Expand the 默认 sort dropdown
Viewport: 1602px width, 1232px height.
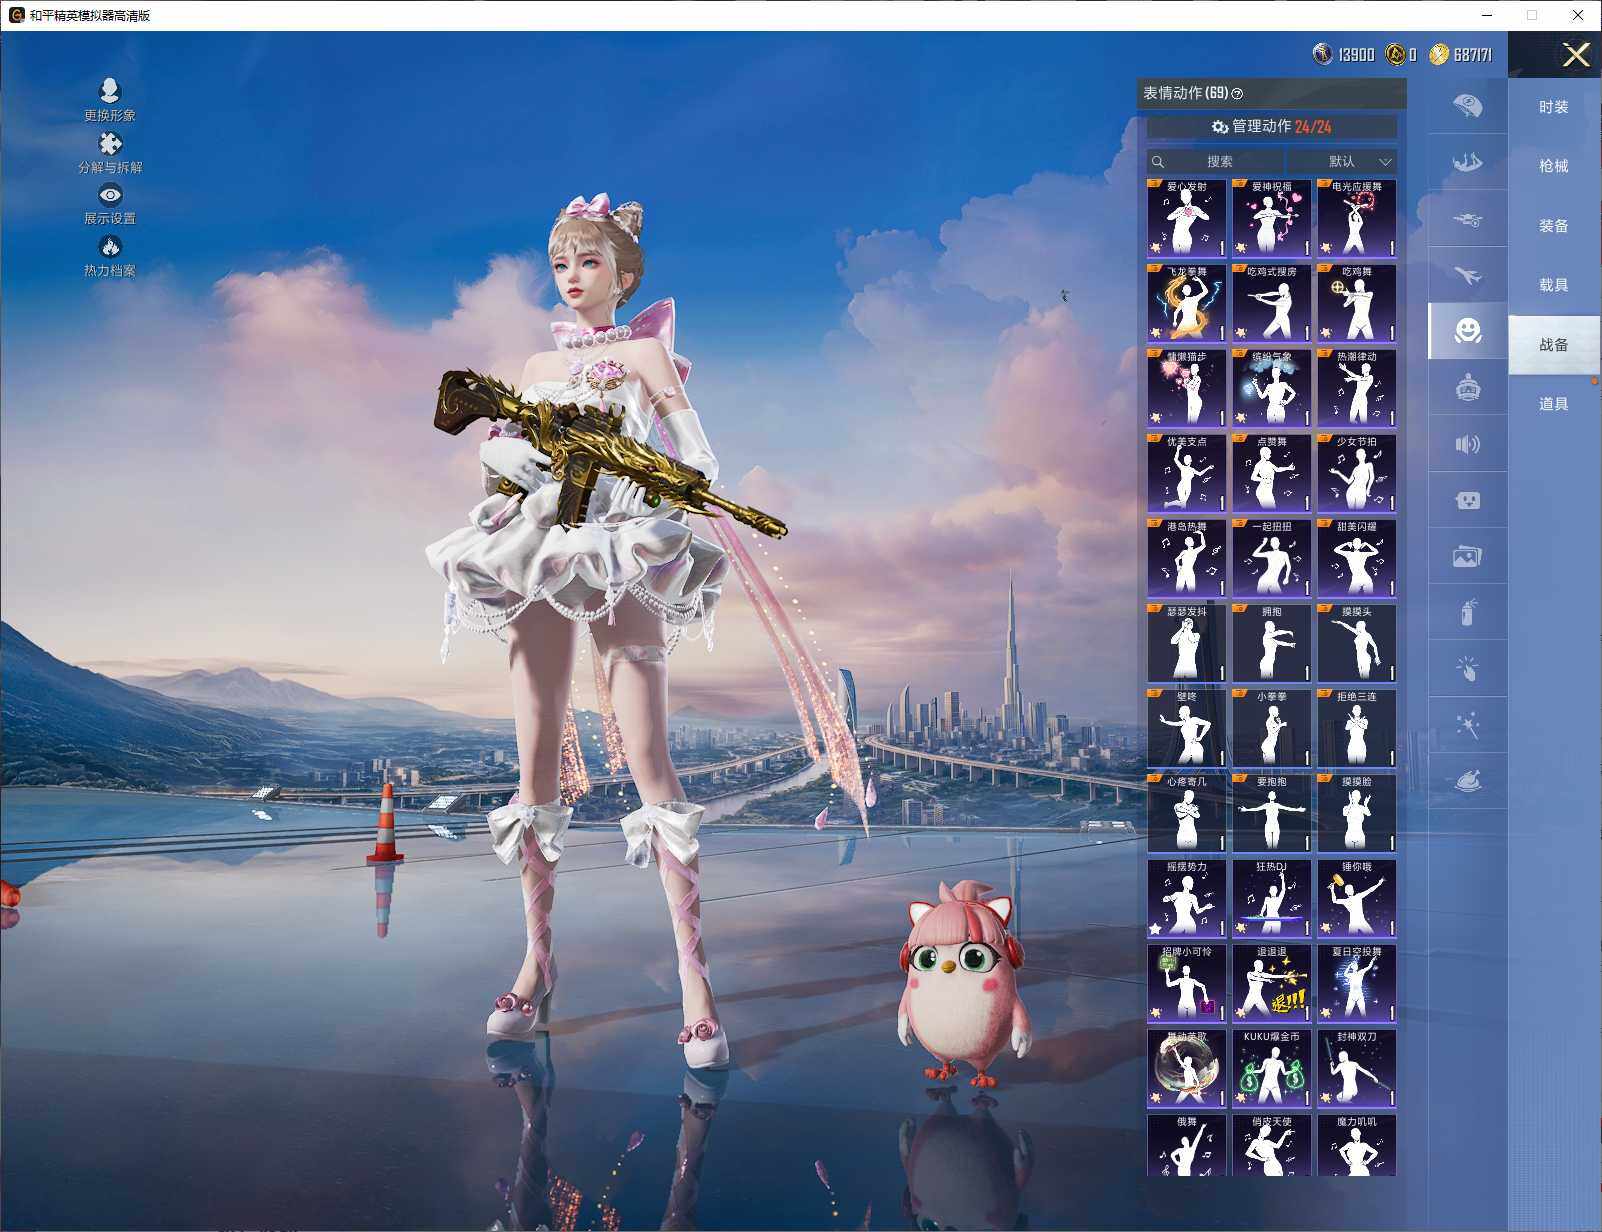coord(1342,161)
